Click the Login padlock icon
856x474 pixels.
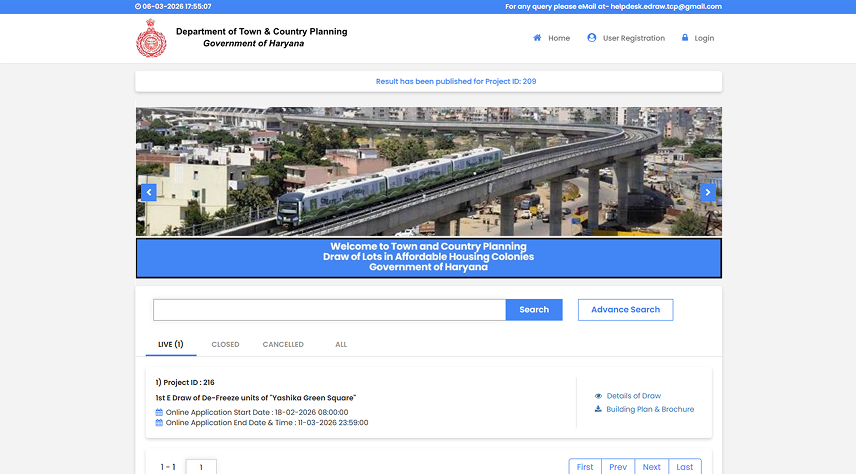(685, 38)
